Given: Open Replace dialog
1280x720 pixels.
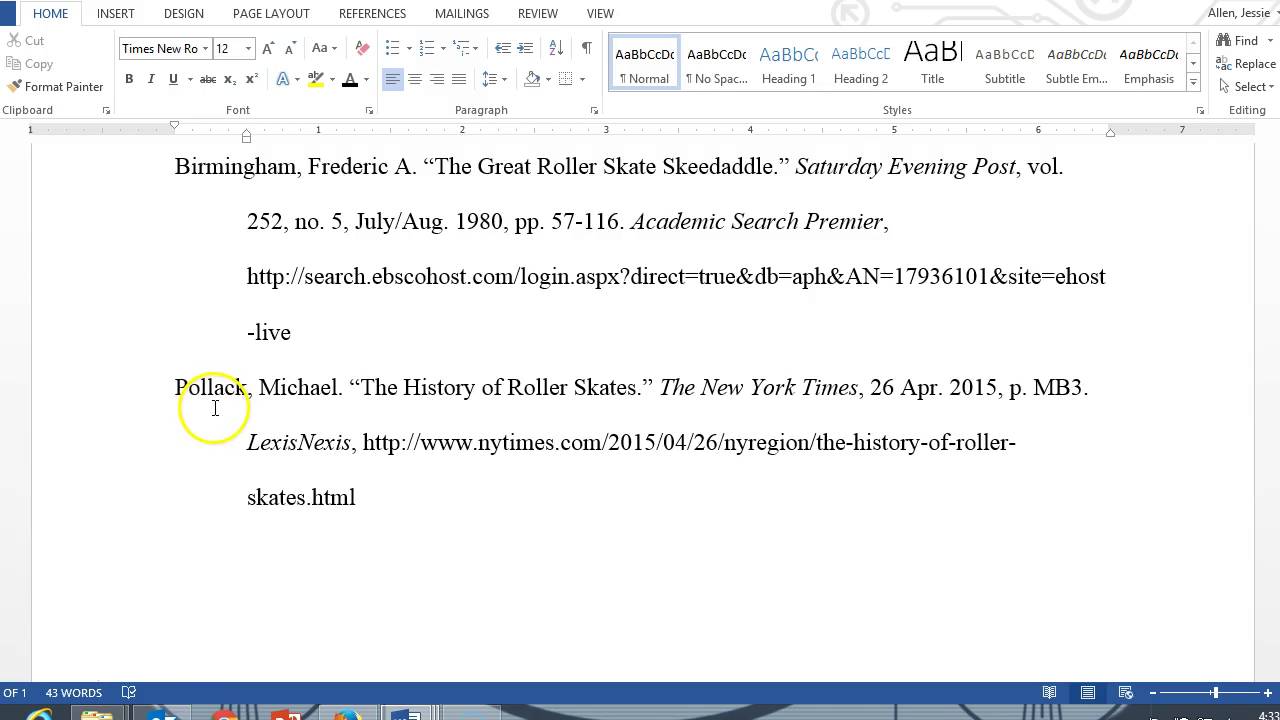Looking at the screenshot, I should point(1246,64).
